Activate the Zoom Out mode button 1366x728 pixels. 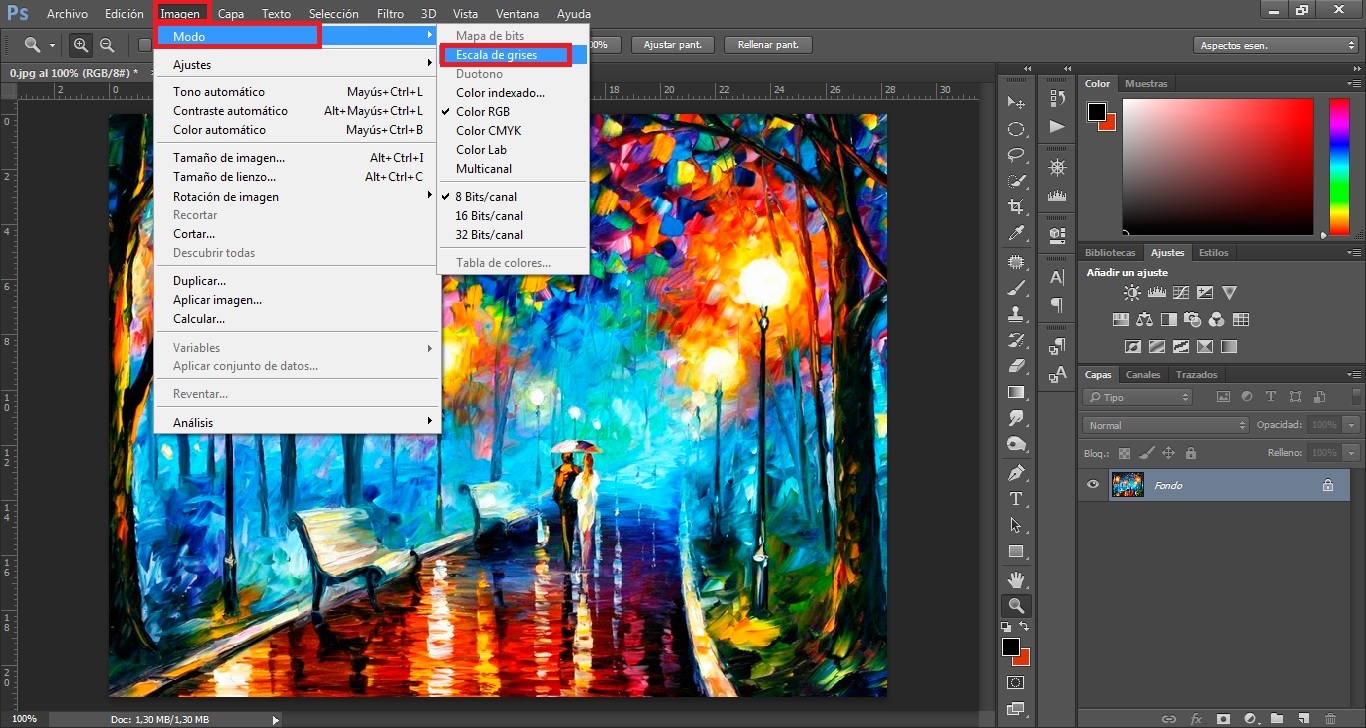(107, 45)
